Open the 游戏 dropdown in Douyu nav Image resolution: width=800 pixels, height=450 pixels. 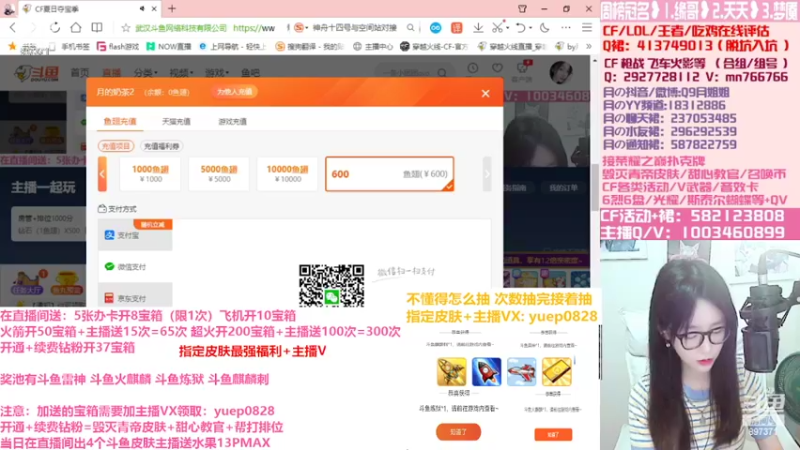click(x=216, y=73)
